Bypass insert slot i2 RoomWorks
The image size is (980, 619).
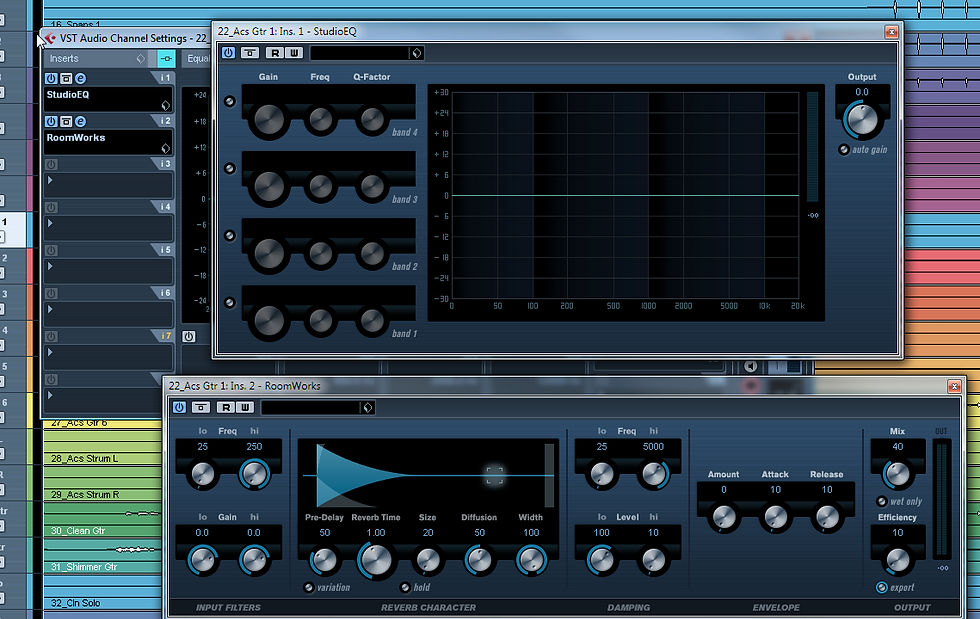(66, 121)
